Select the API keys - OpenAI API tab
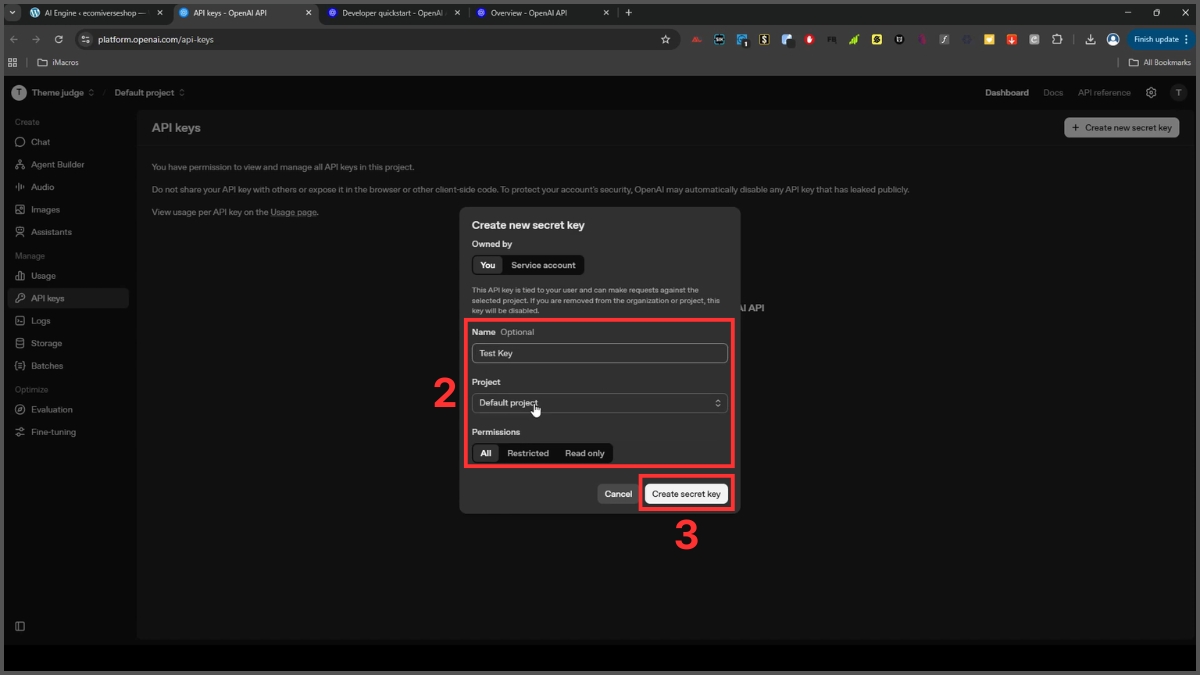 (x=245, y=13)
